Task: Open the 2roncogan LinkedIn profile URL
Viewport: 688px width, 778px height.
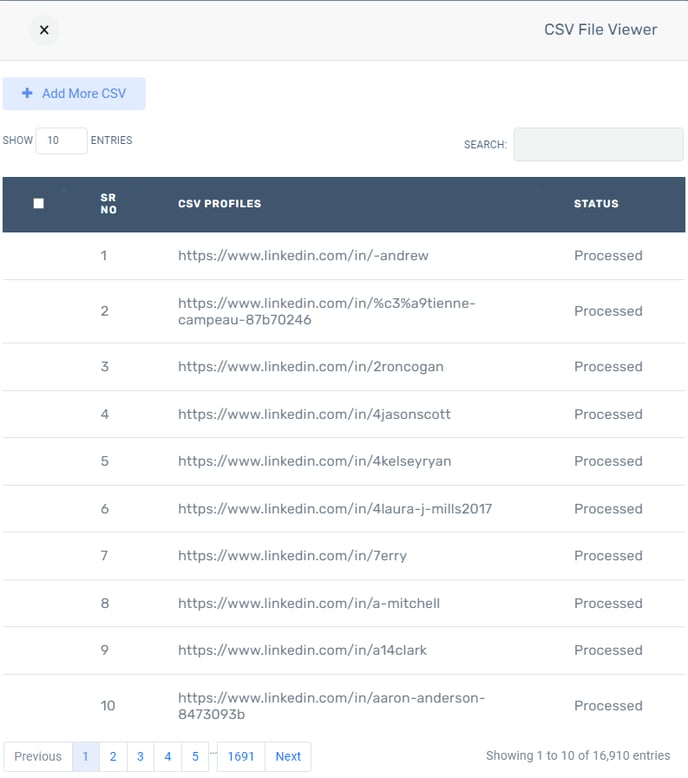Action: (311, 367)
